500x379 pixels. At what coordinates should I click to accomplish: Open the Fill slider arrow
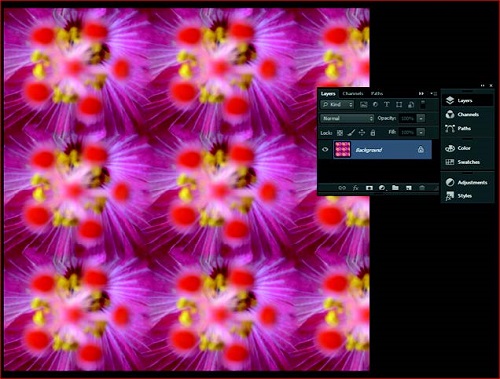(421, 132)
